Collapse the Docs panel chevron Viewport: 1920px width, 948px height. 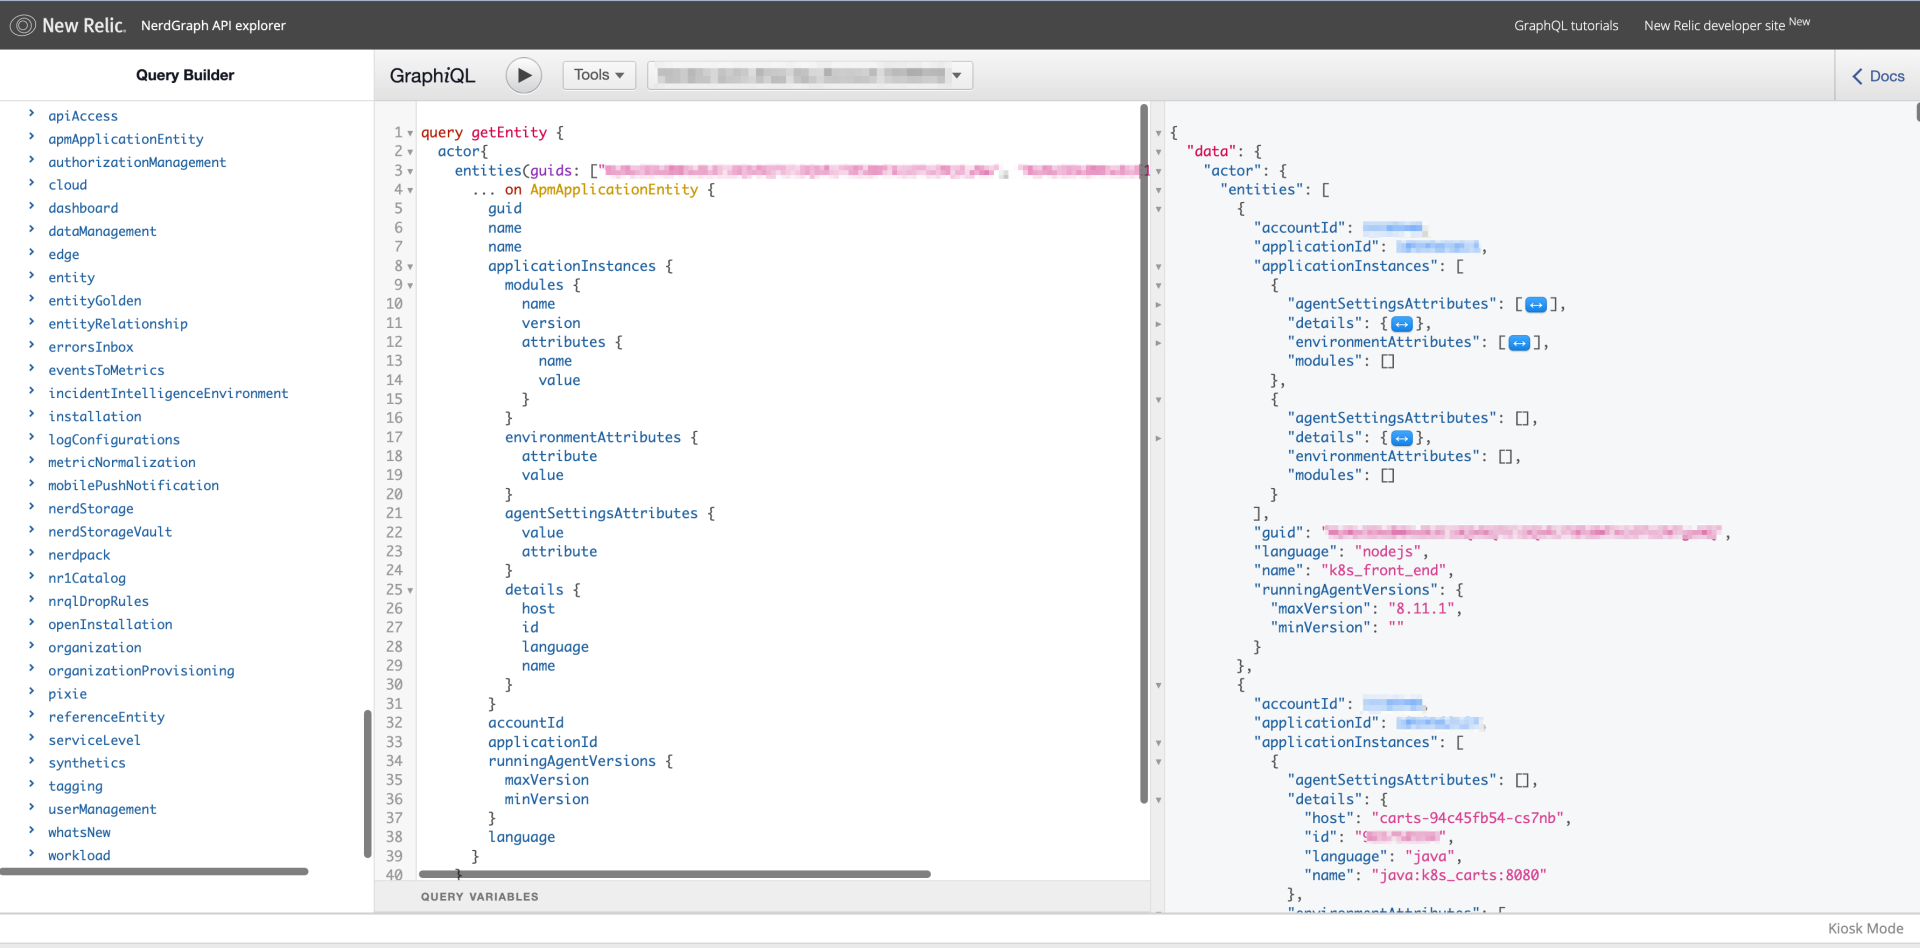tap(1857, 76)
